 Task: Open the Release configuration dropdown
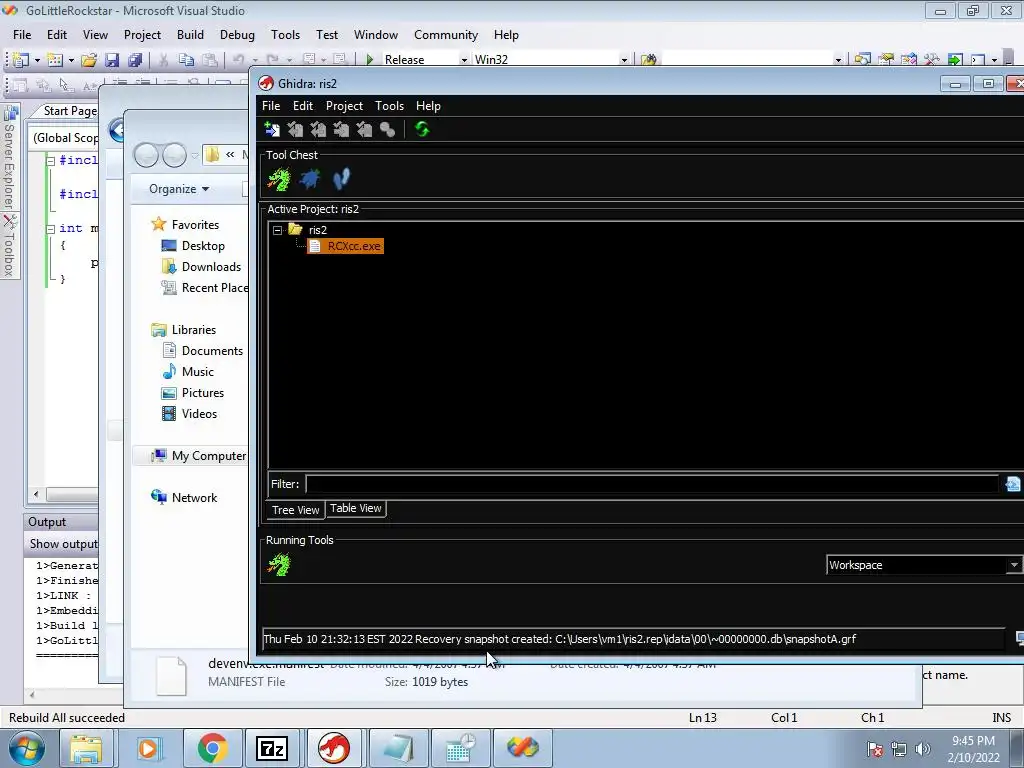click(464, 59)
